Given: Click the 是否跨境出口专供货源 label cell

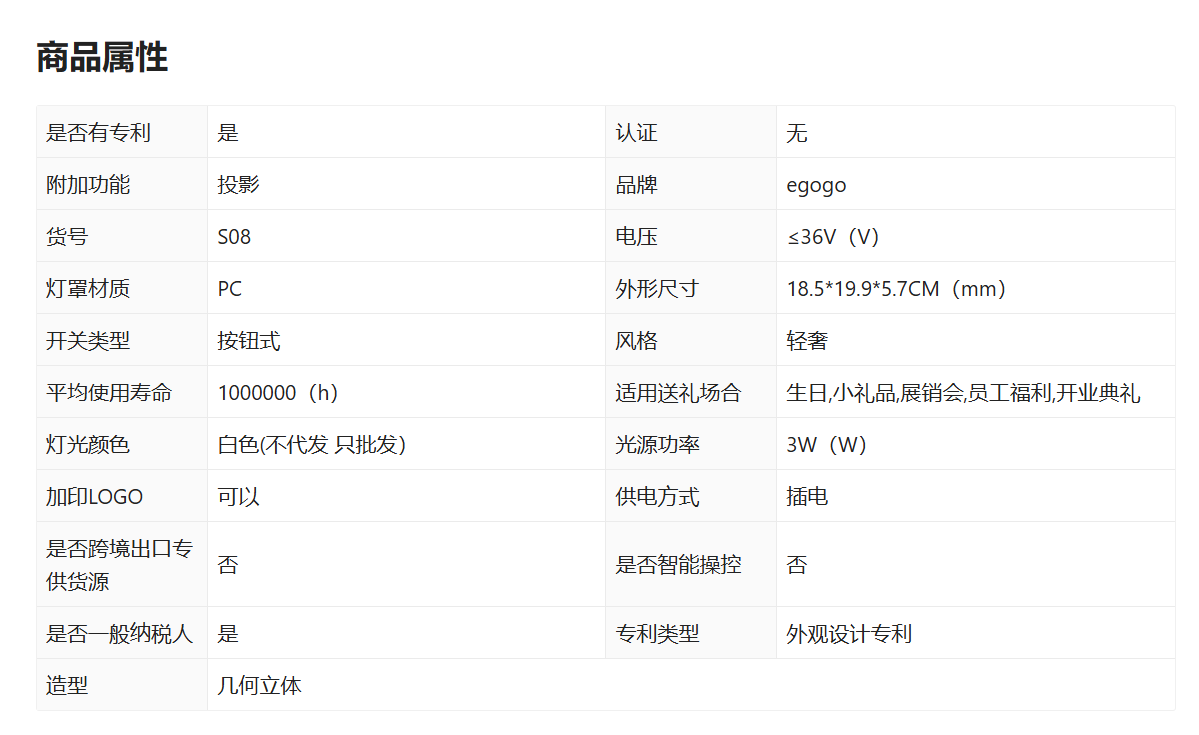Looking at the screenshot, I should coord(120,565).
